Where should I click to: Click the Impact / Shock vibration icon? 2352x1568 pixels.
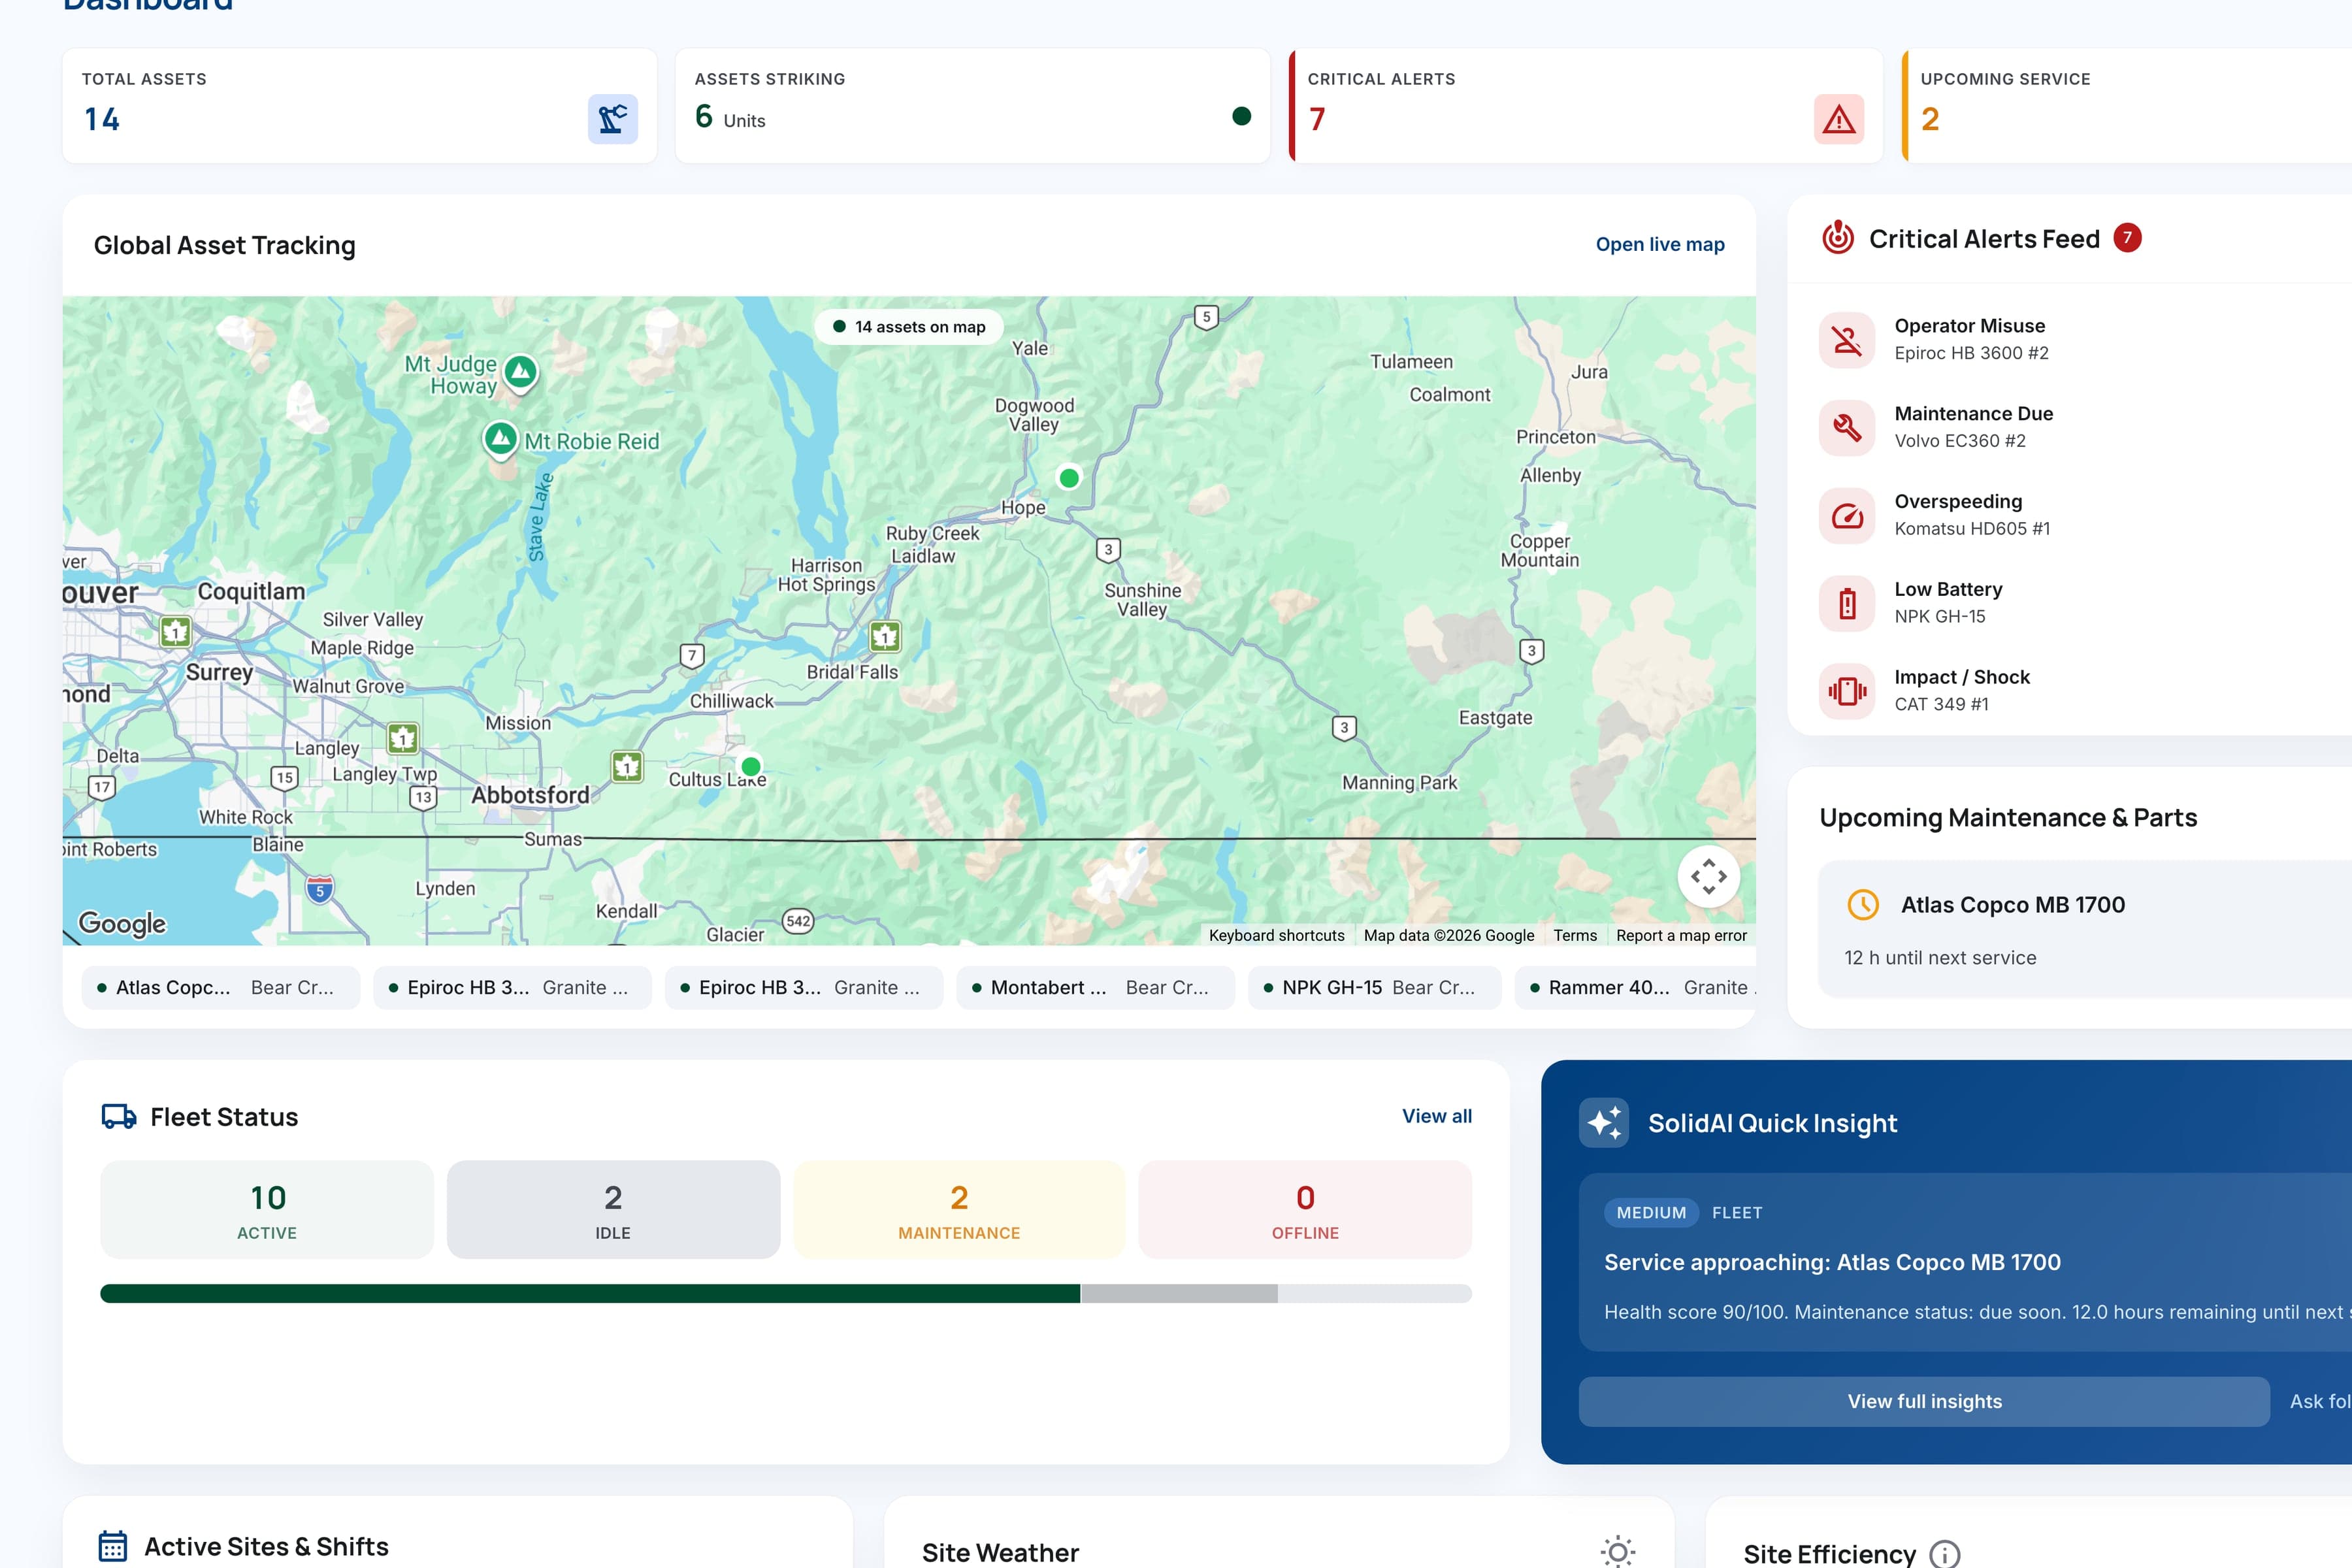tap(1847, 691)
